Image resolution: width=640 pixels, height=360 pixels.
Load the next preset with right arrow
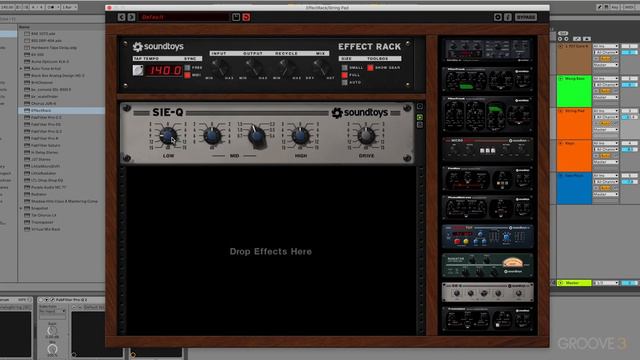(131, 17)
